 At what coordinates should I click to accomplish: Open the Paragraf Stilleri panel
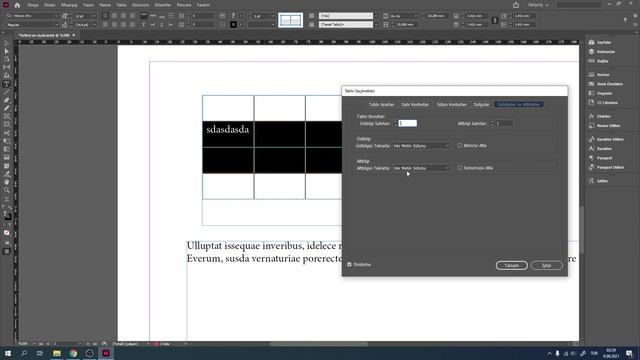[607, 167]
